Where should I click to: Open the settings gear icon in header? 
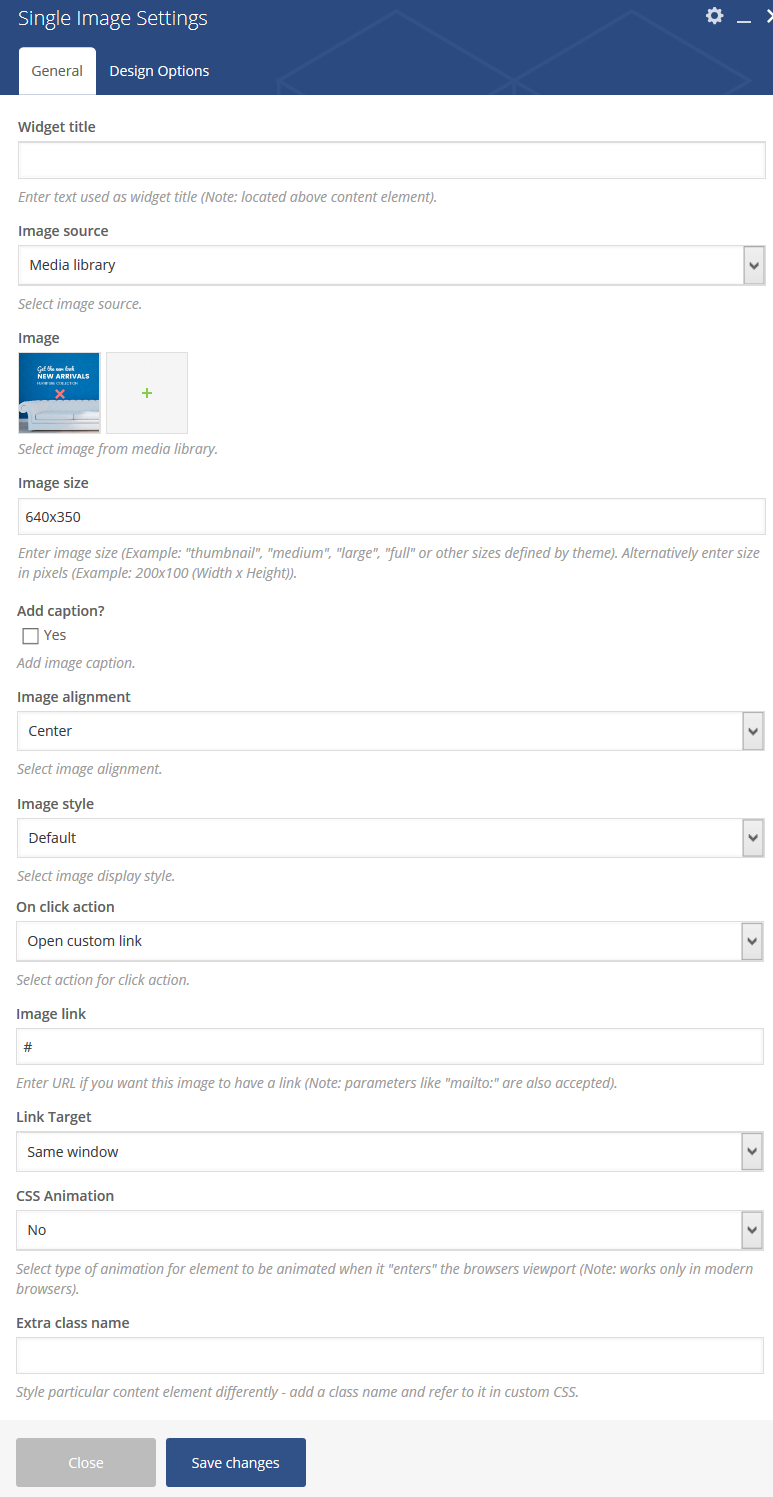(714, 16)
